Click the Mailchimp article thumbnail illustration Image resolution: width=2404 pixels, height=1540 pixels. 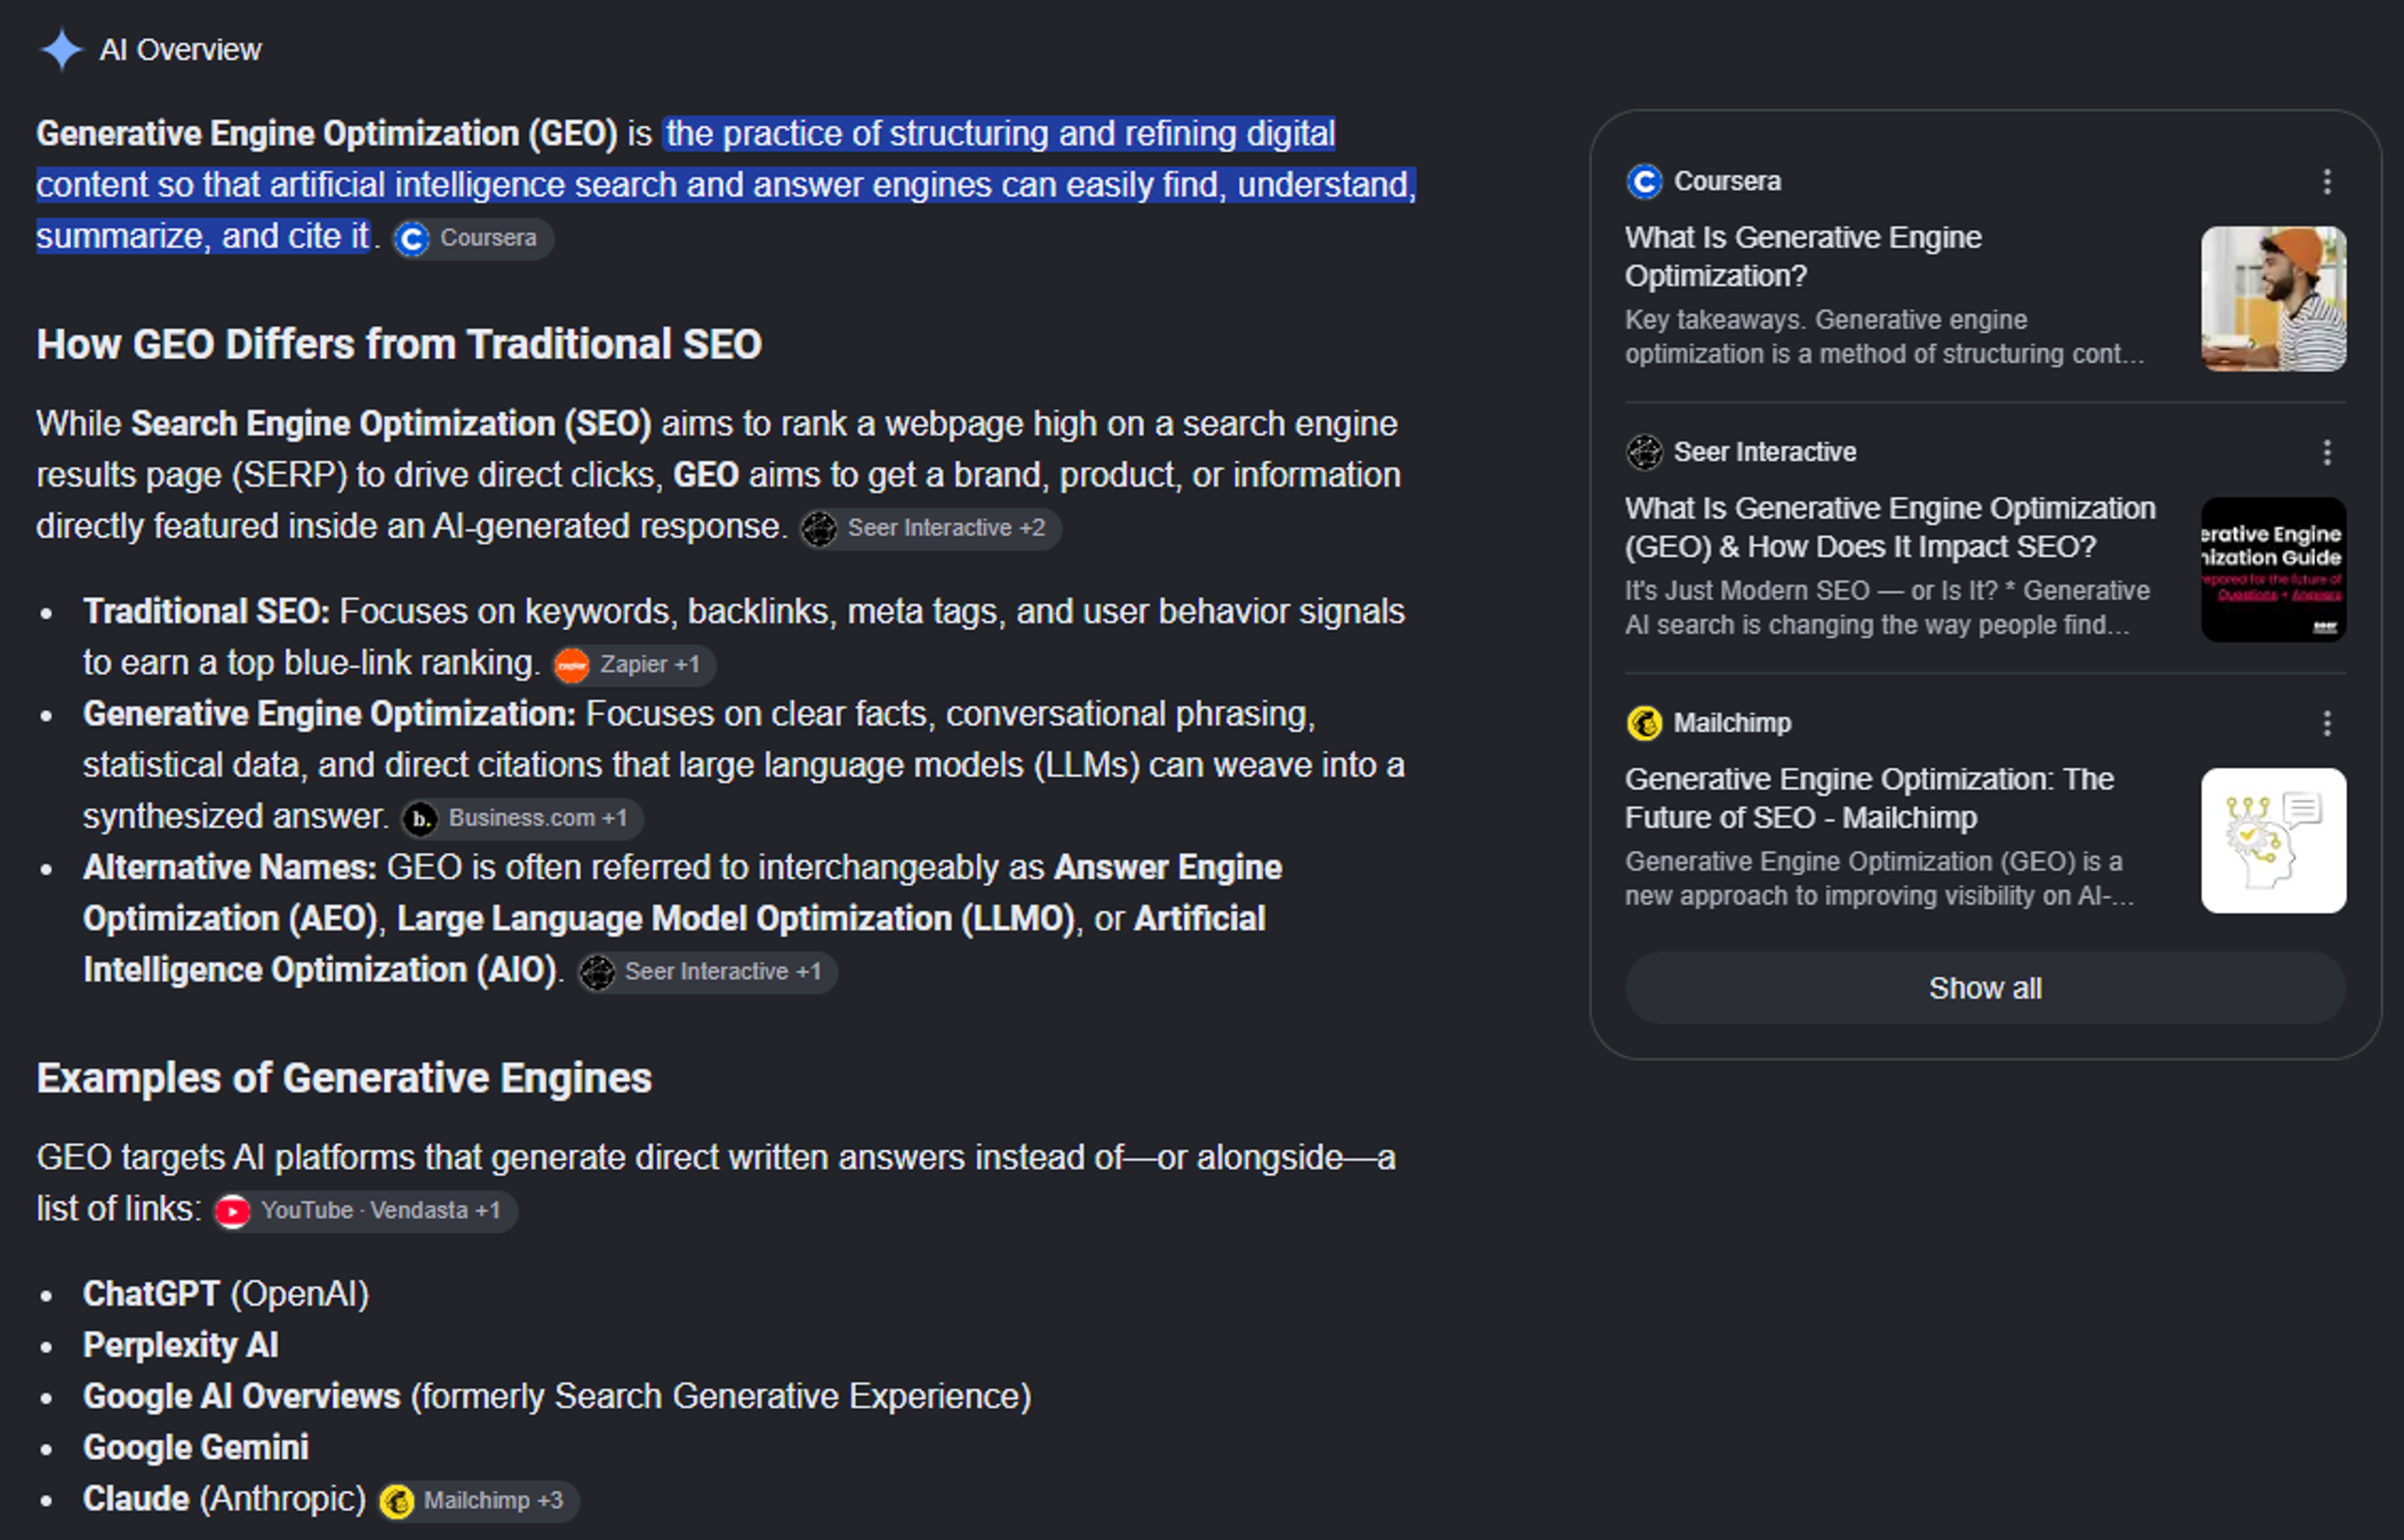tap(2273, 841)
